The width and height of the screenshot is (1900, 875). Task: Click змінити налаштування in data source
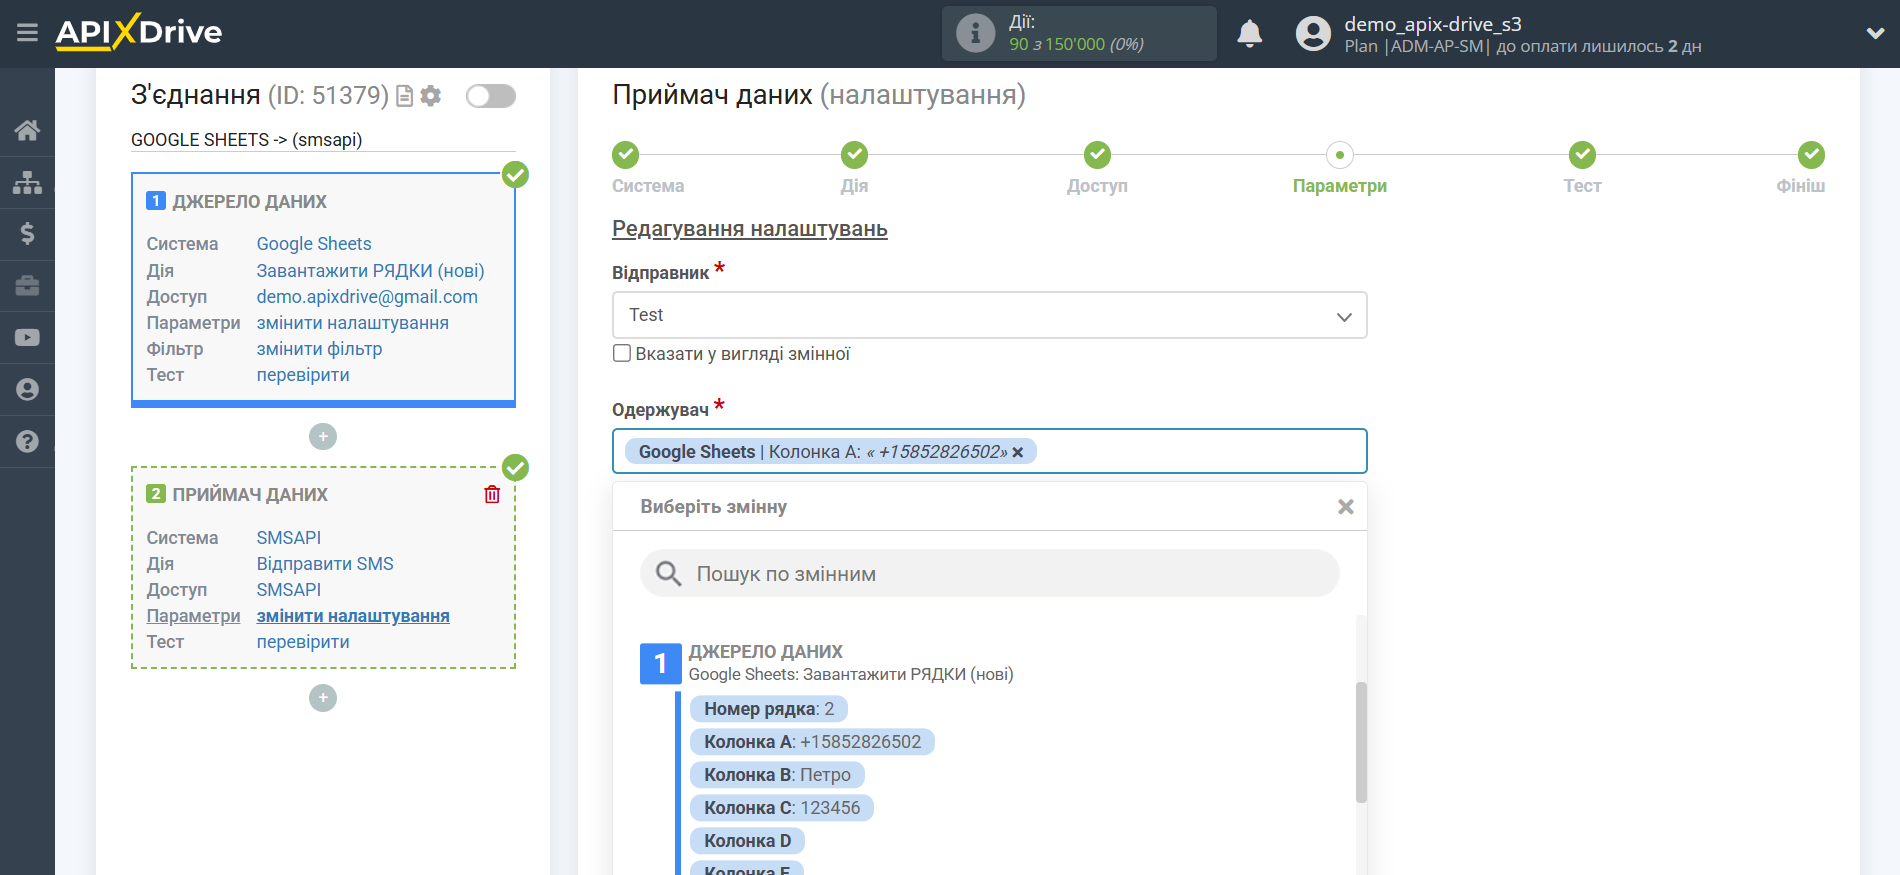[353, 323]
